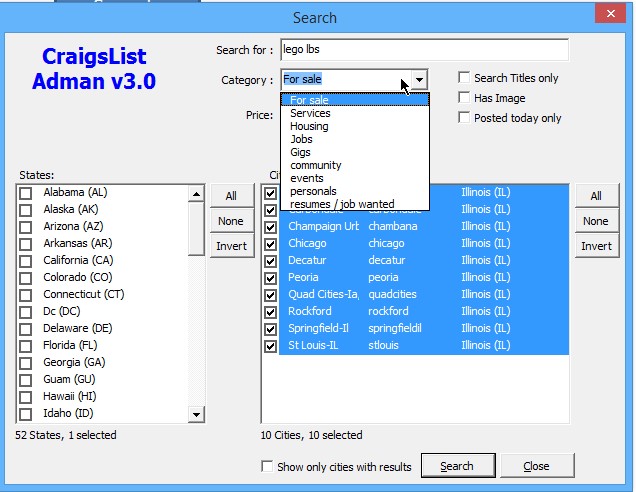This screenshot has height=492, width=636.
Task: Check the Alabama (AL) state box
Action: click(x=26, y=193)
